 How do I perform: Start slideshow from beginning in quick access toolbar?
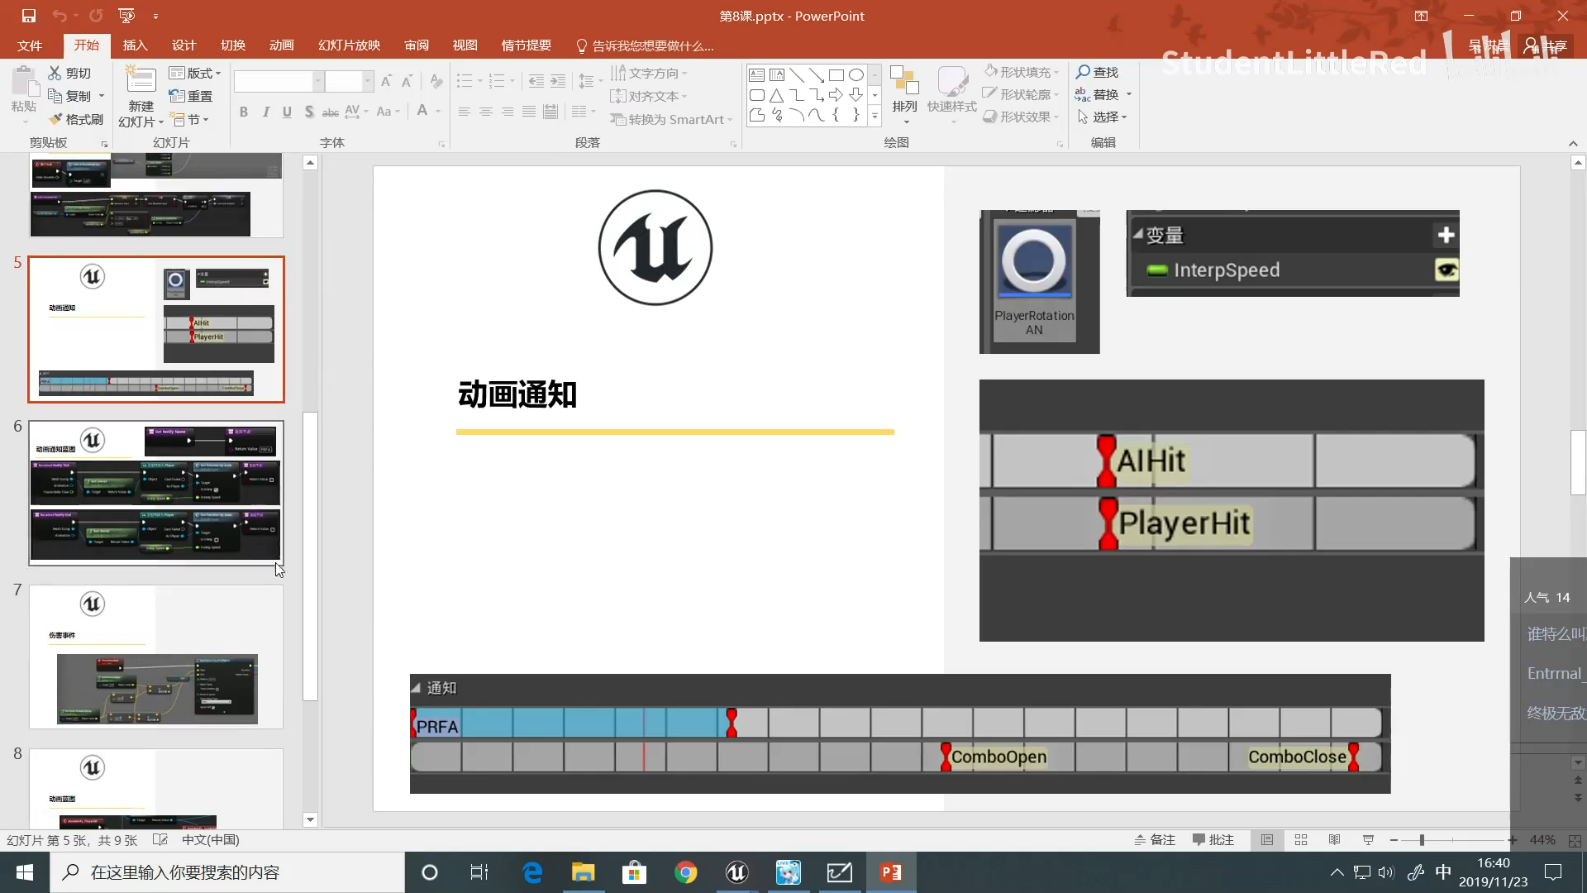click(x=126, y=16)
